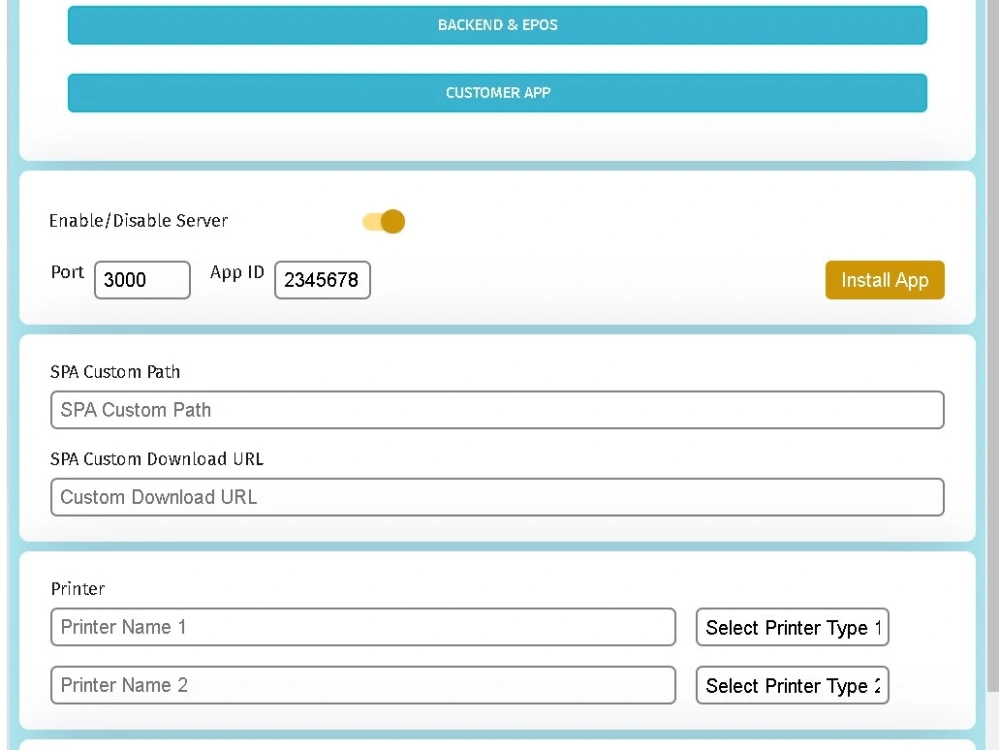This screenshot has height=750, width=1000.
Task: Click inside the Port field showing 3000
Action: [x=140, y=280]
